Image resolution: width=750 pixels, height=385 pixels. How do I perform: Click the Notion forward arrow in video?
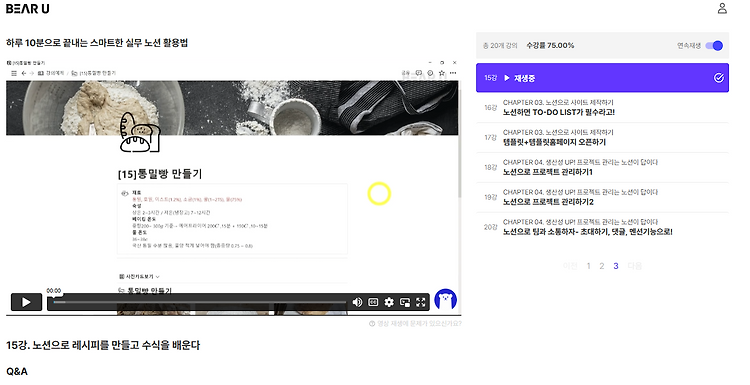tap(32, 73)
